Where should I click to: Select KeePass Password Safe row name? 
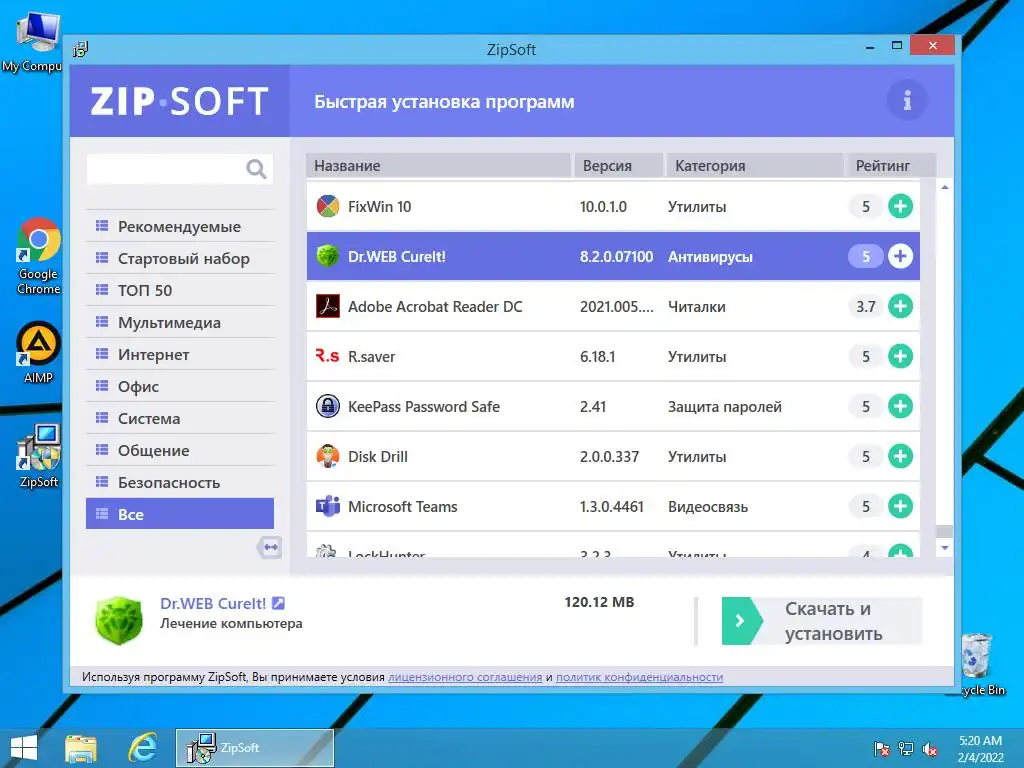click(x=424, y=406)
